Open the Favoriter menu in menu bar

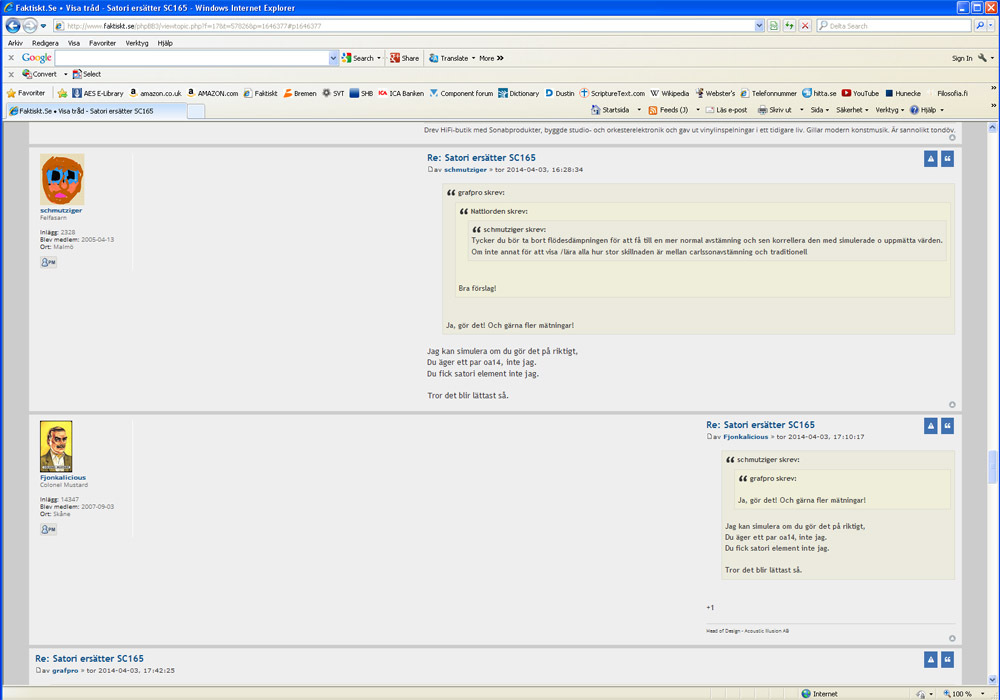[x=103, y=43]
